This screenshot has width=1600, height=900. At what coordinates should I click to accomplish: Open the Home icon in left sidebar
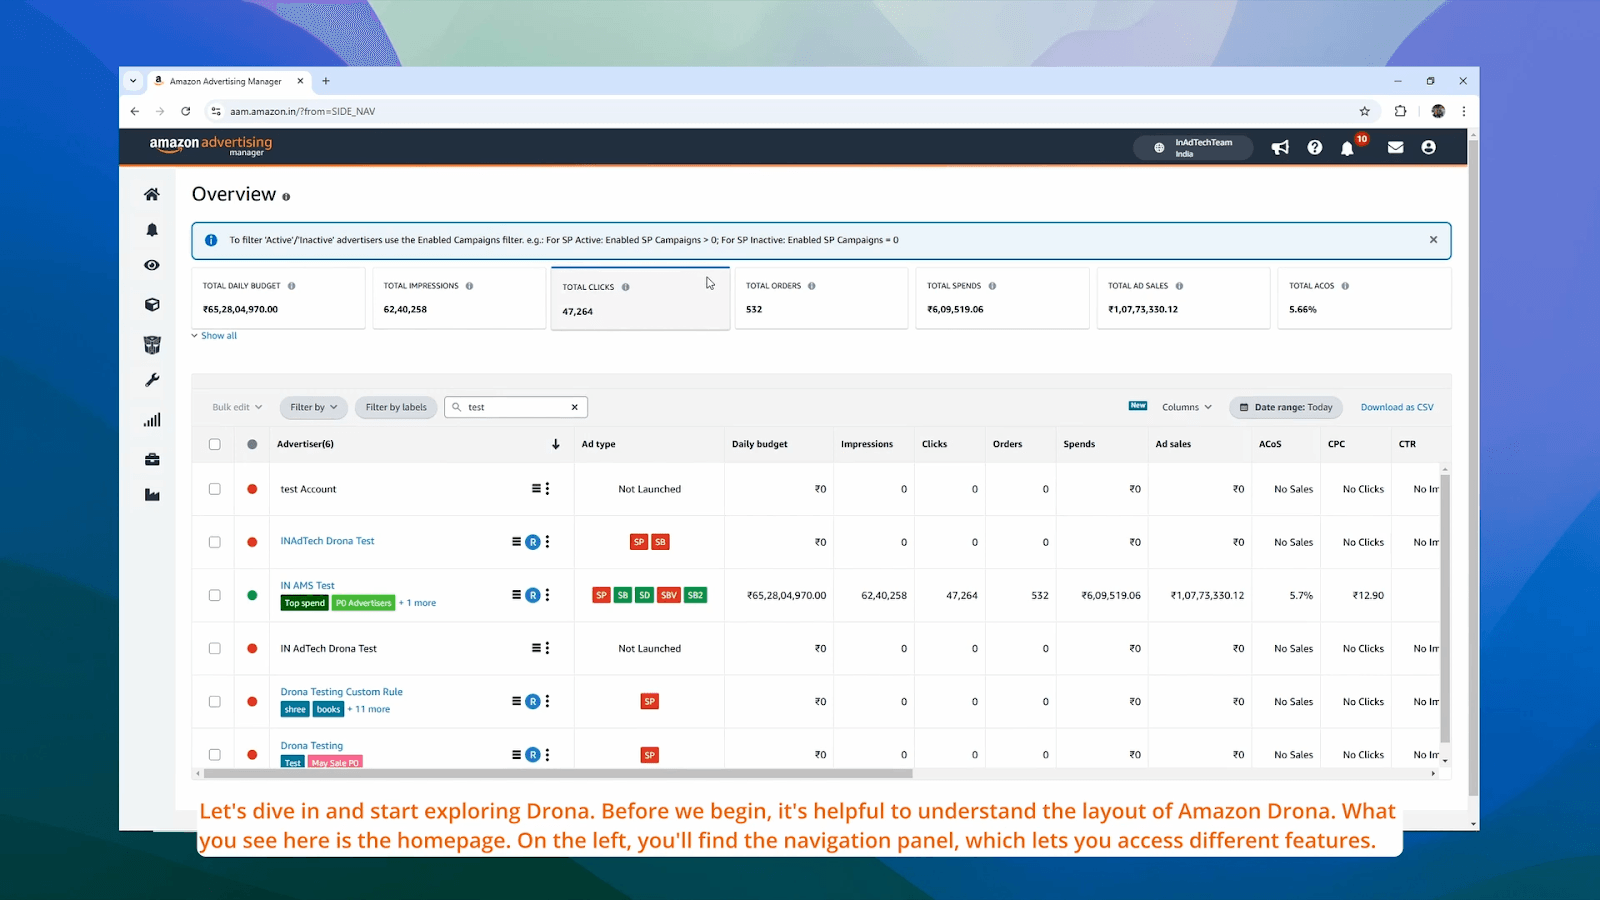(x=152, y=194)
